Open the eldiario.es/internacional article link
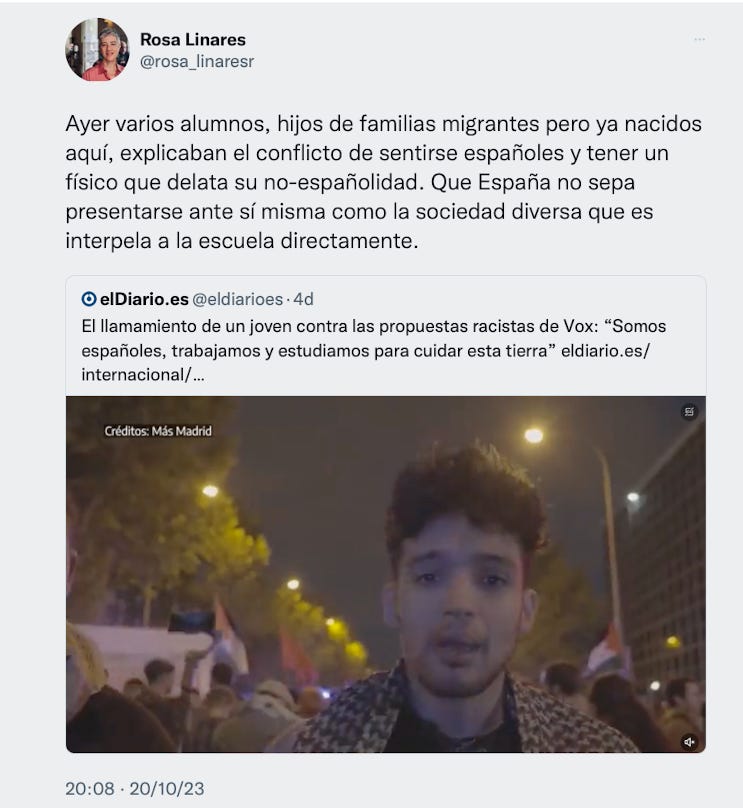Screen dimensions: 743x808 coord(605,351)
